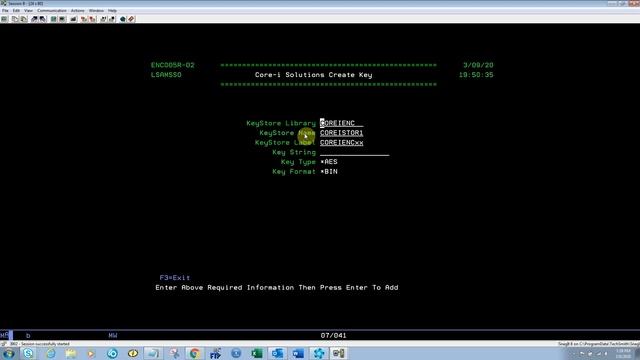Click the Key Format value *BIN
Image resolution: width=640 pixels, height=360 pixels.
tap(329, 172)
